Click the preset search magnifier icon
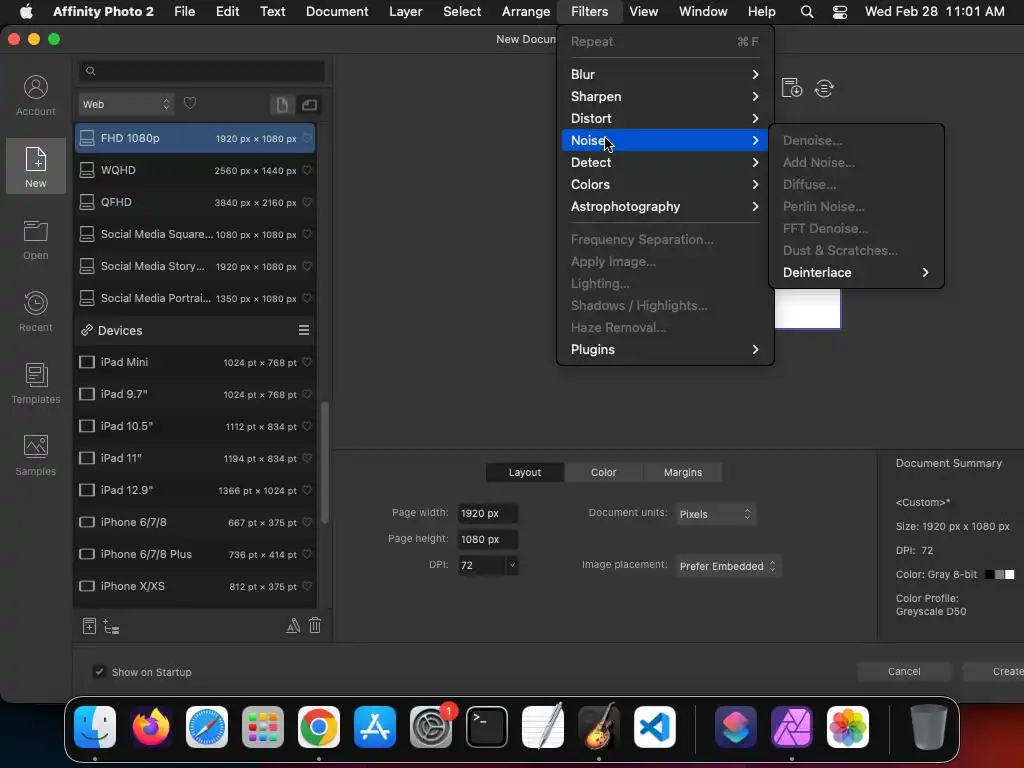The height and width of the screenshot is (768, 1024). pyautogui.click(x=91, y=71)
